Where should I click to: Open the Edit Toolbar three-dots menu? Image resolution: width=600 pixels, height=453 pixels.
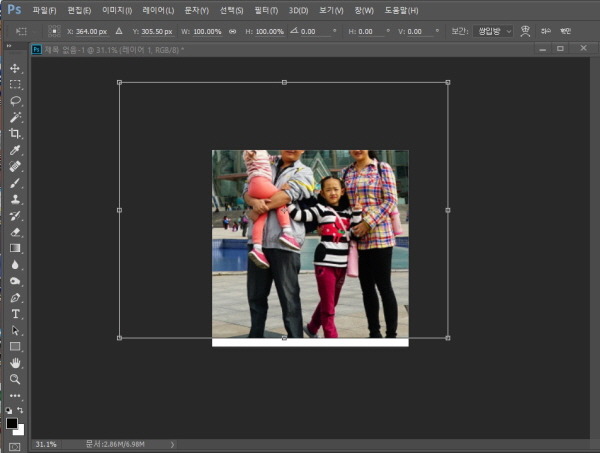(15, 396)
